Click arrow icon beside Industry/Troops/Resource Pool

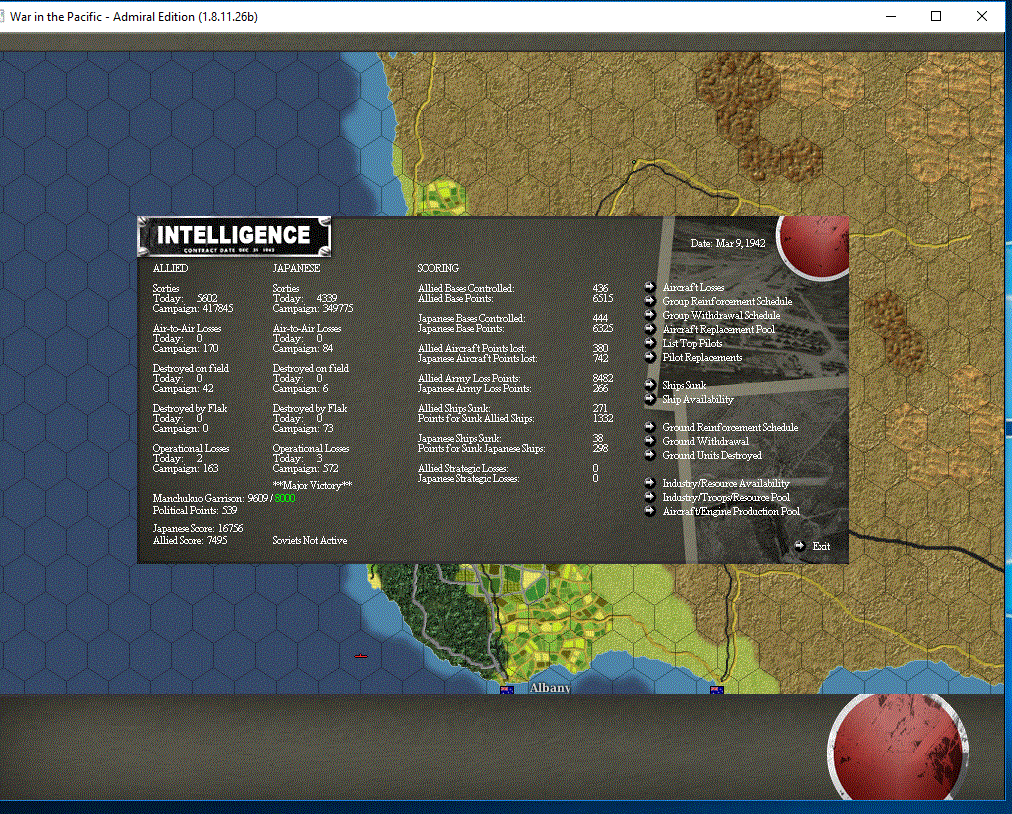pos(650,497)
